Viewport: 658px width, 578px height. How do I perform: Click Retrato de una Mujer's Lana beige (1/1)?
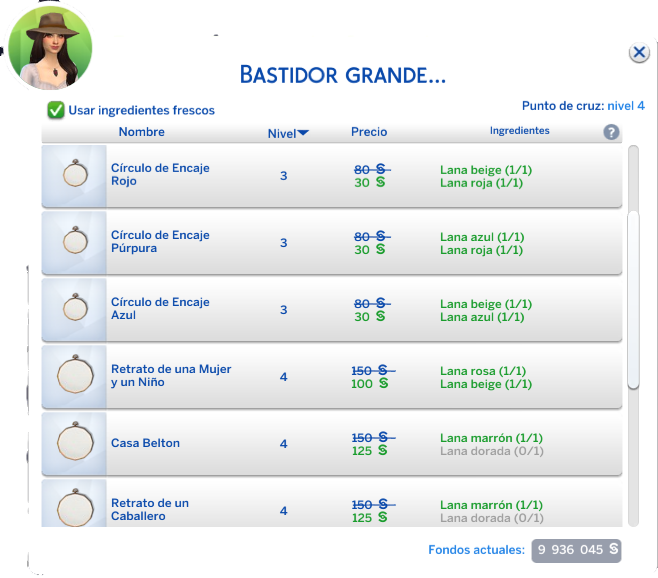tap(486, 384)
